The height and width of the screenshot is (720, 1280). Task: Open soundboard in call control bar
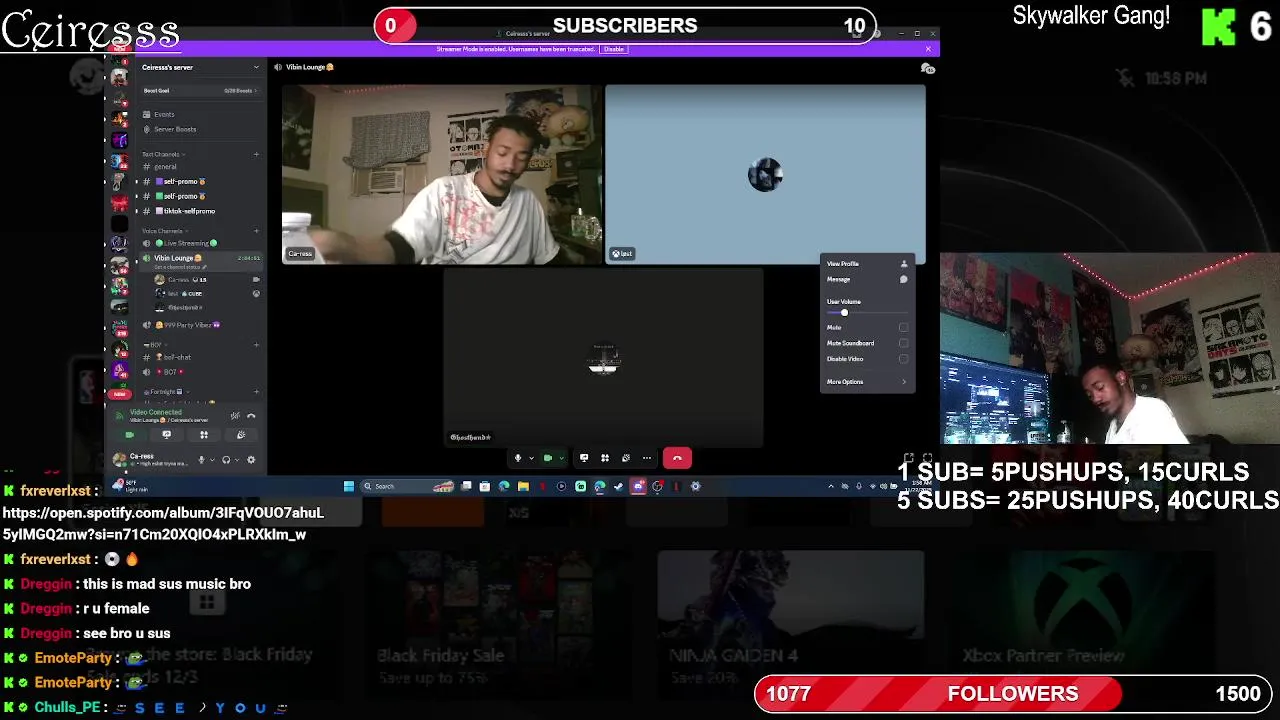[626, 458]
